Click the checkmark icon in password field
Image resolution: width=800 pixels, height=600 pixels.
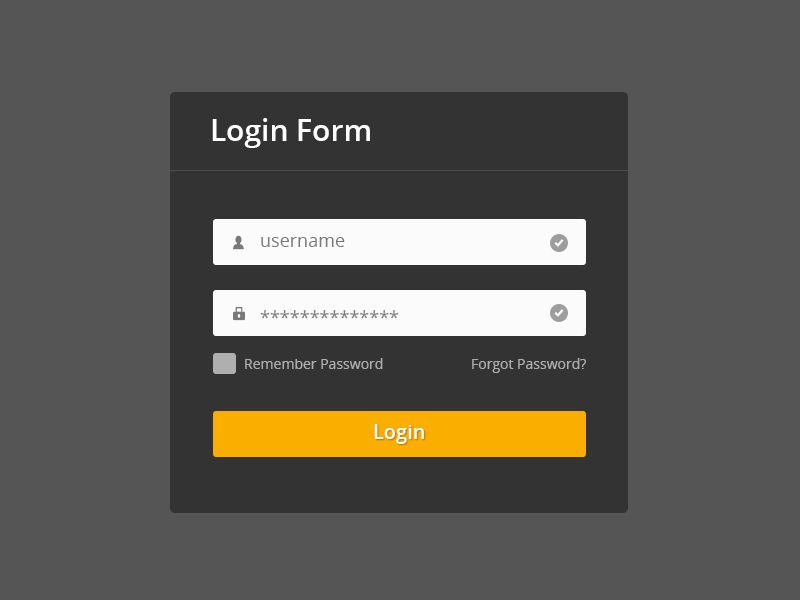(559, 313)
